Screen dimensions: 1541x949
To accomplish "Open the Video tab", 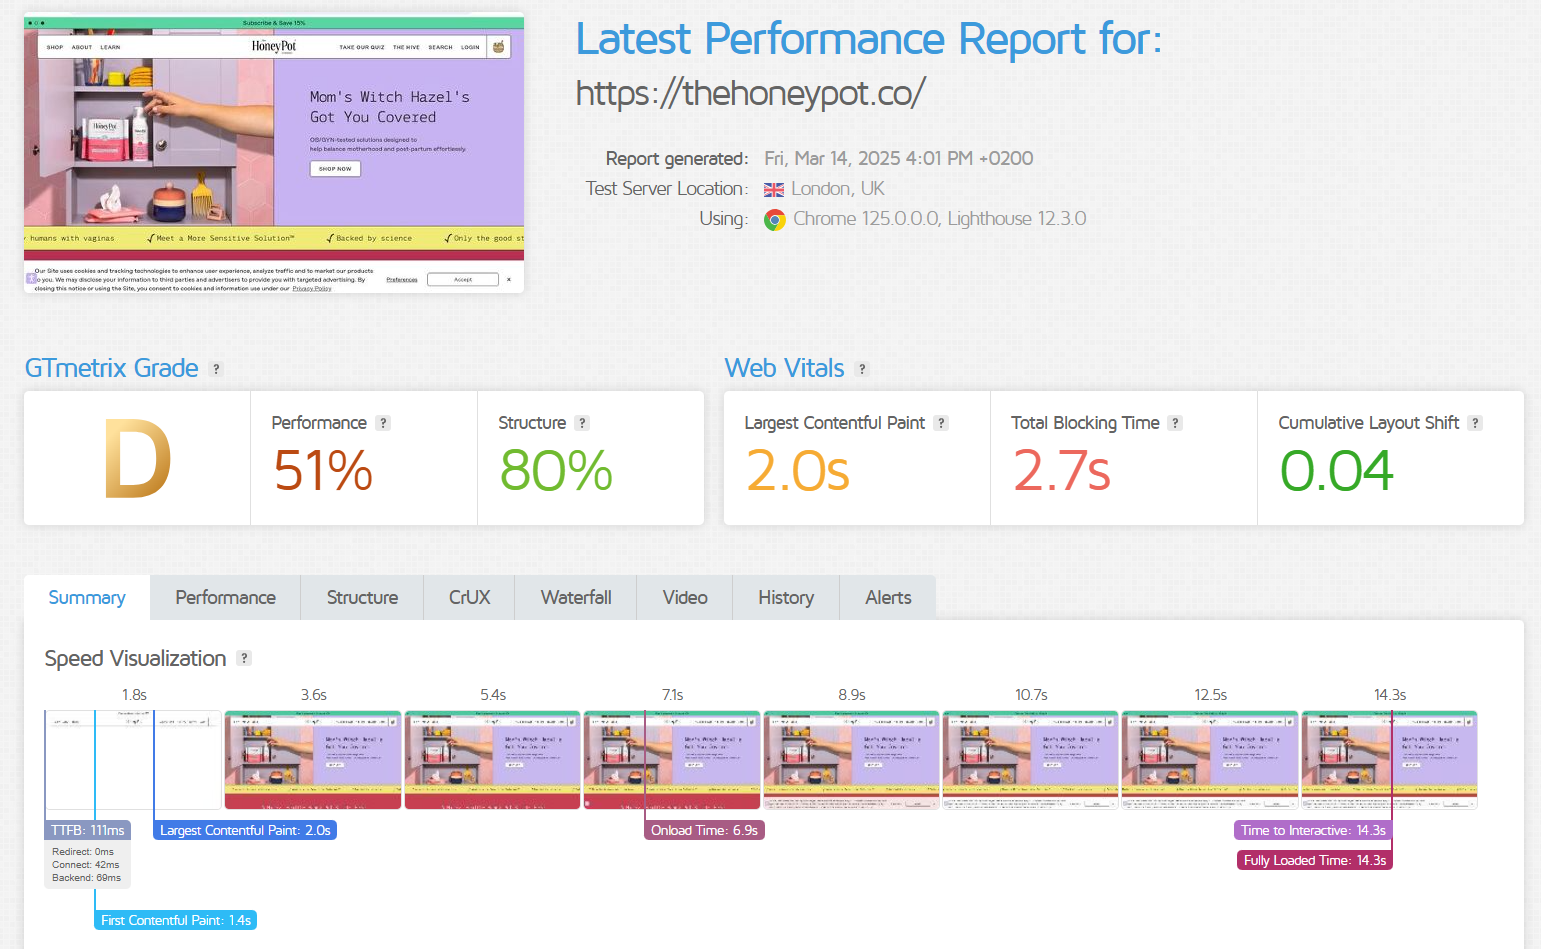I will [x=685, y=597].
